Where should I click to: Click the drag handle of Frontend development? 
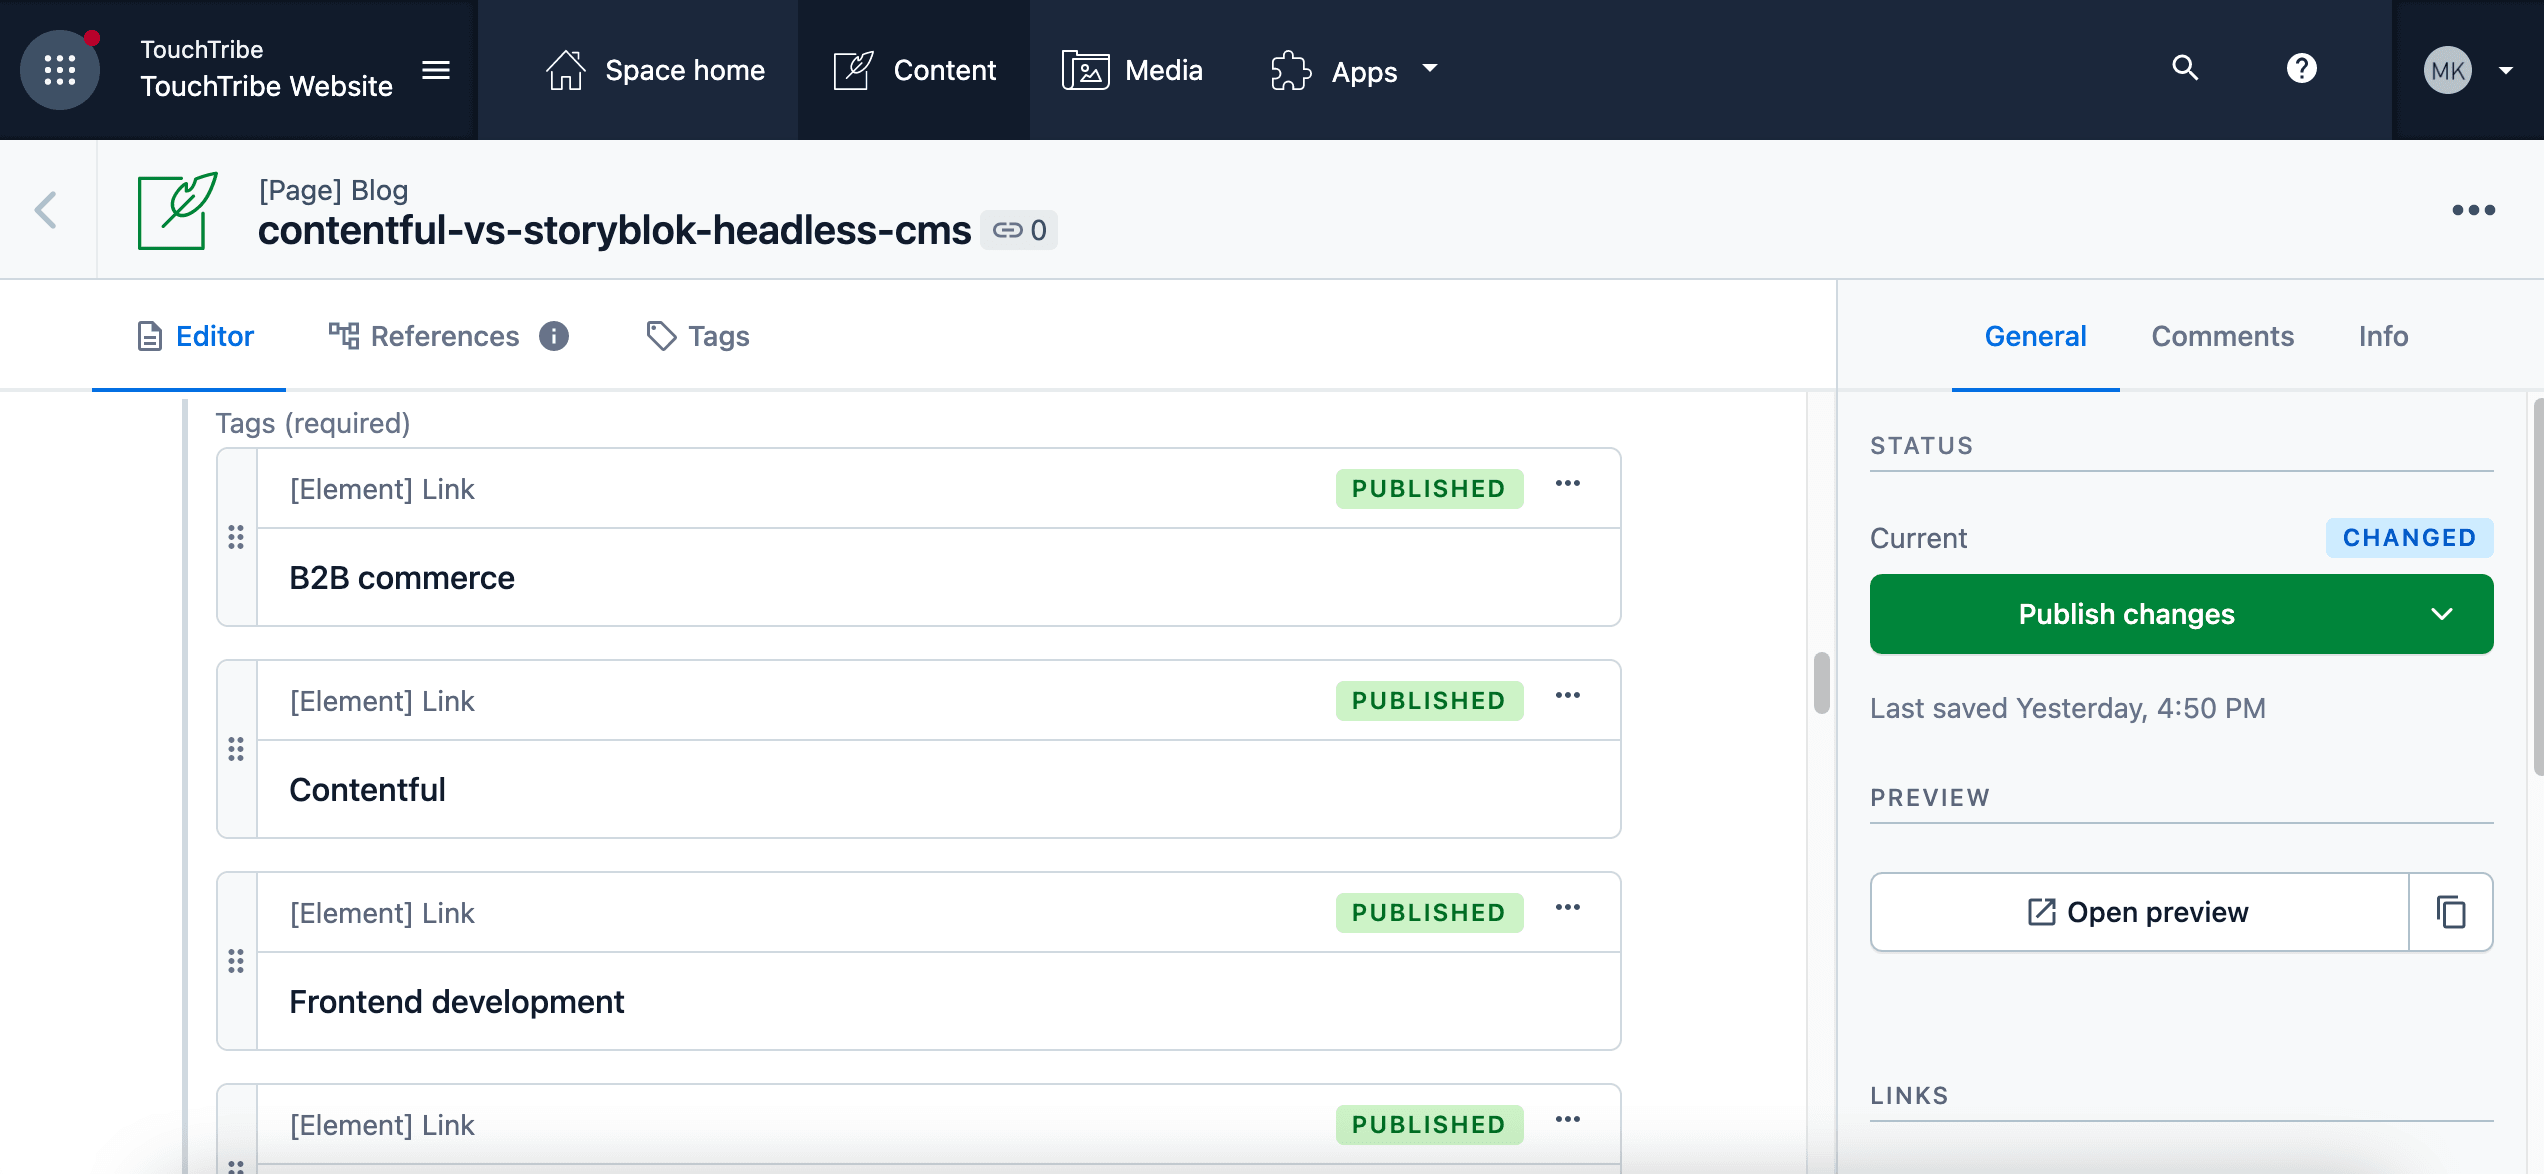point(236,961)
